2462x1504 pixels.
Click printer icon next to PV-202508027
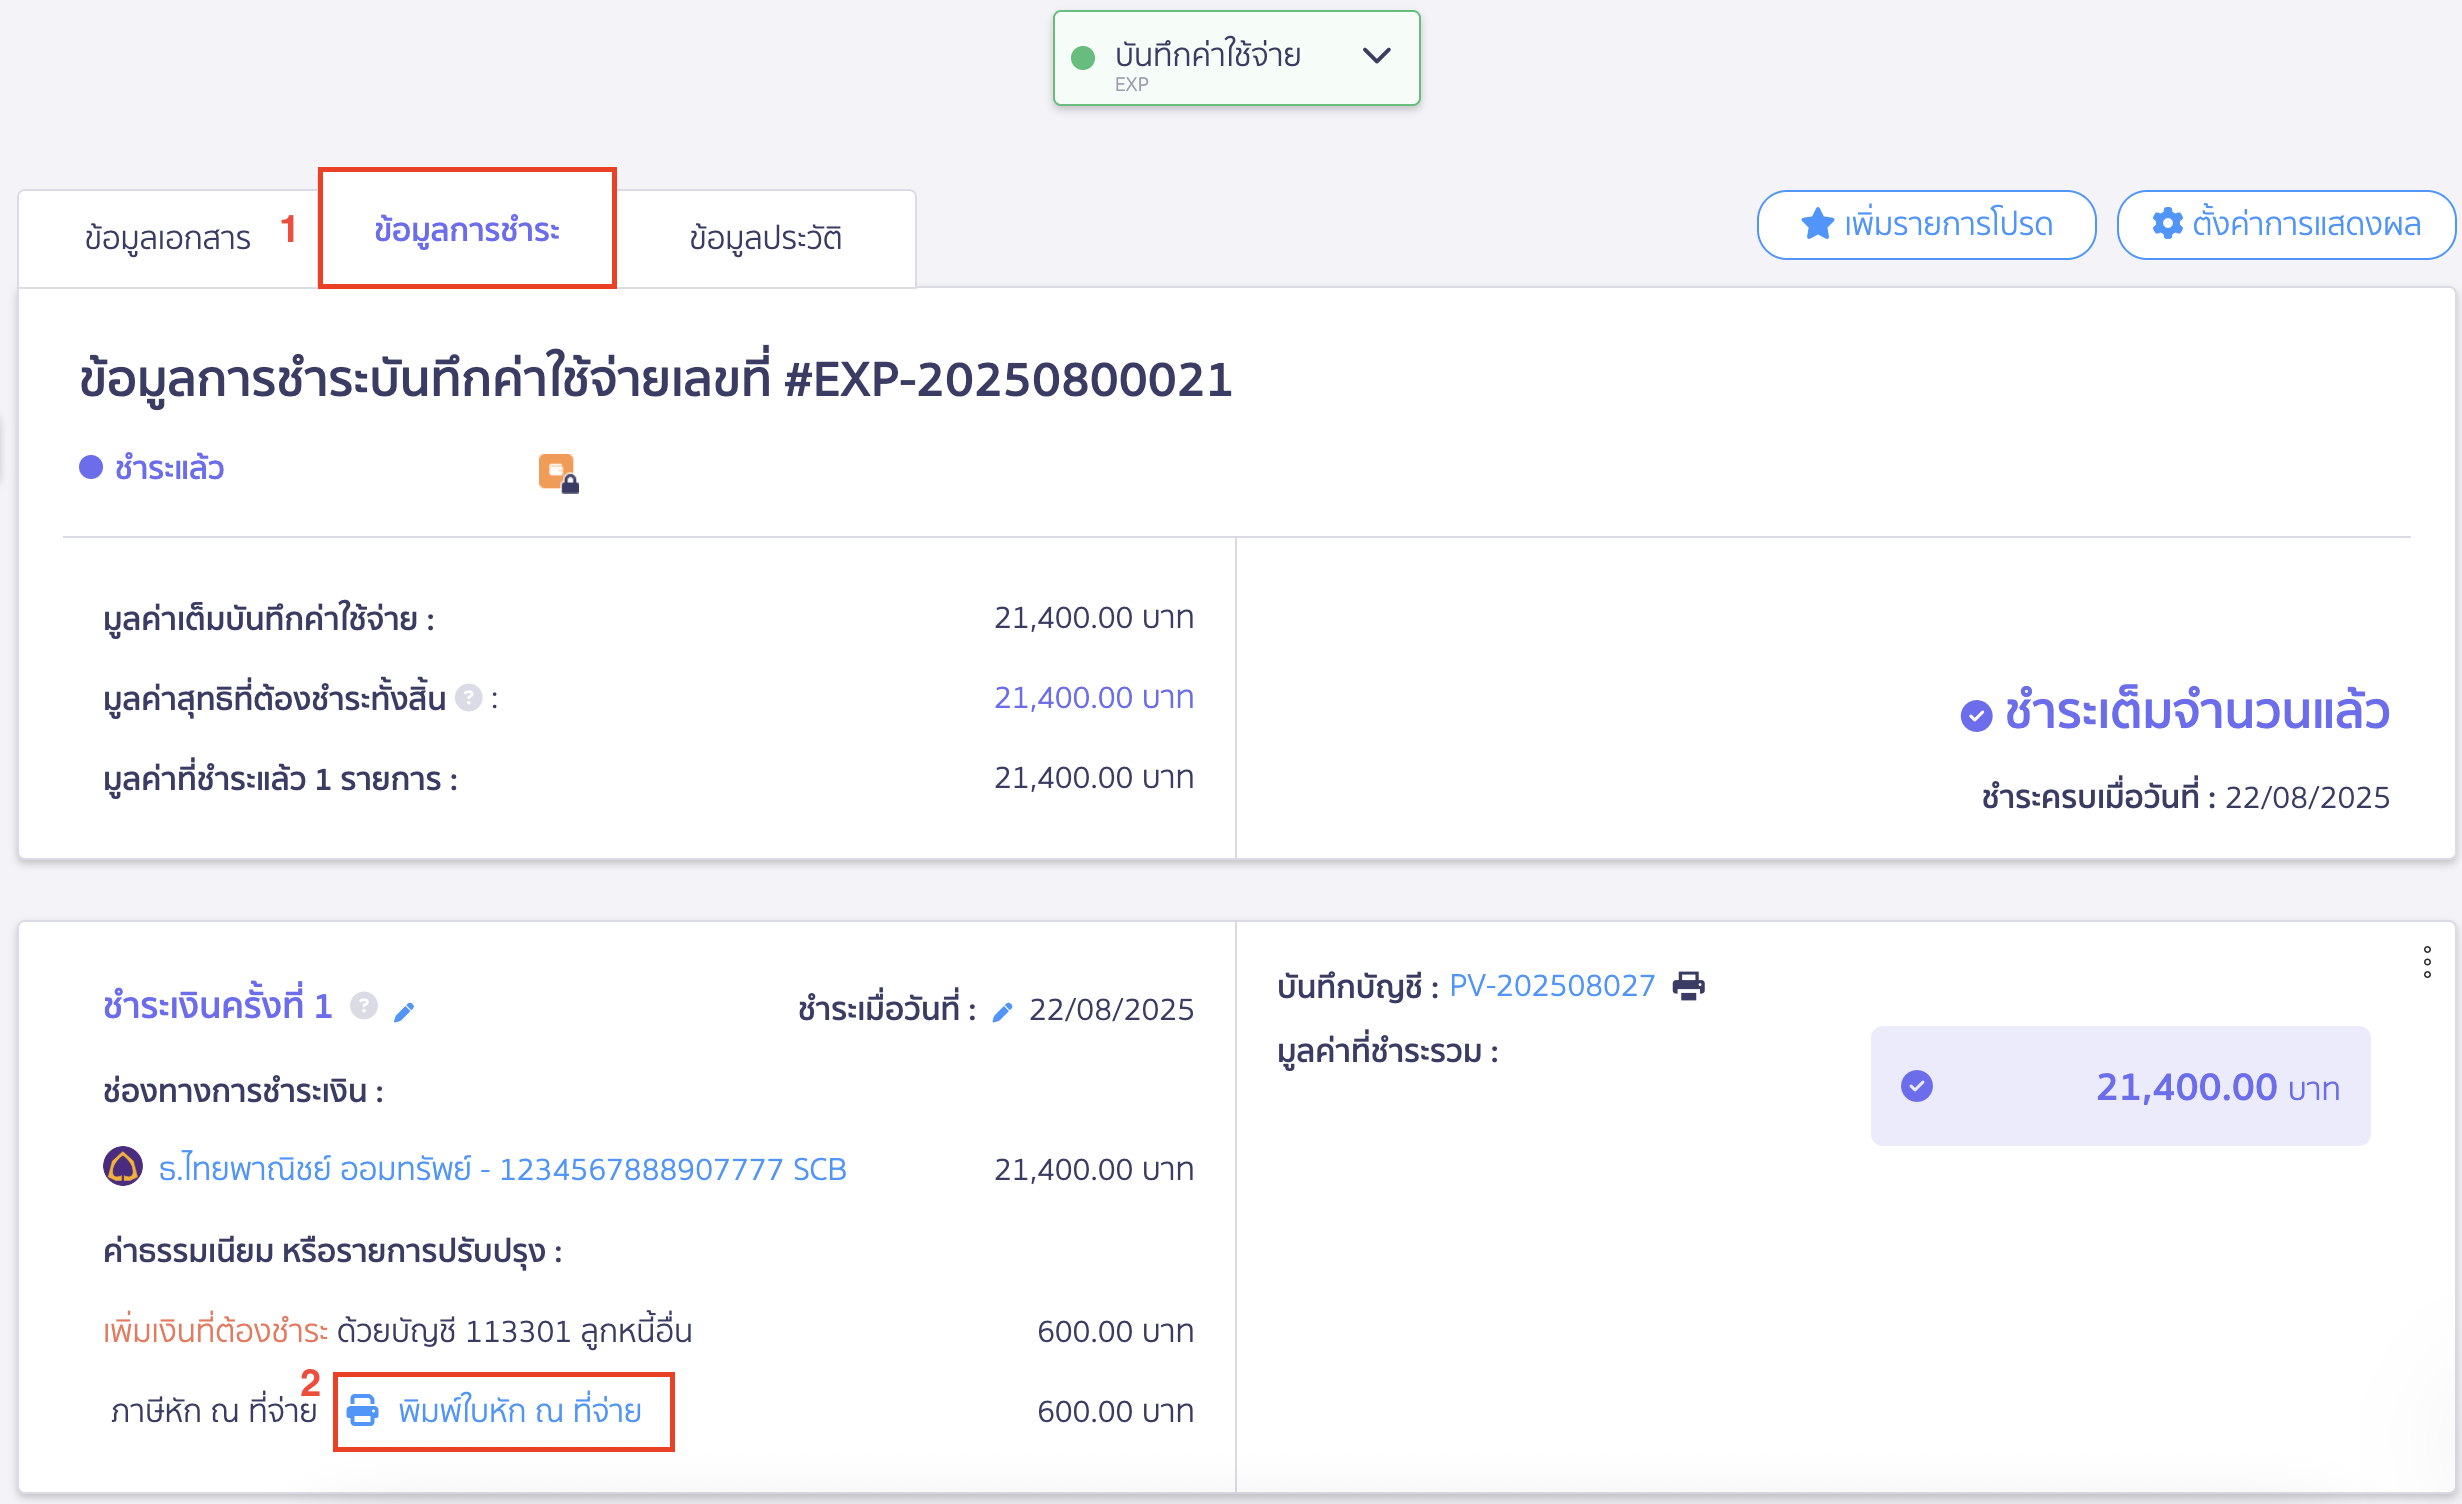tap(1689, 986)
